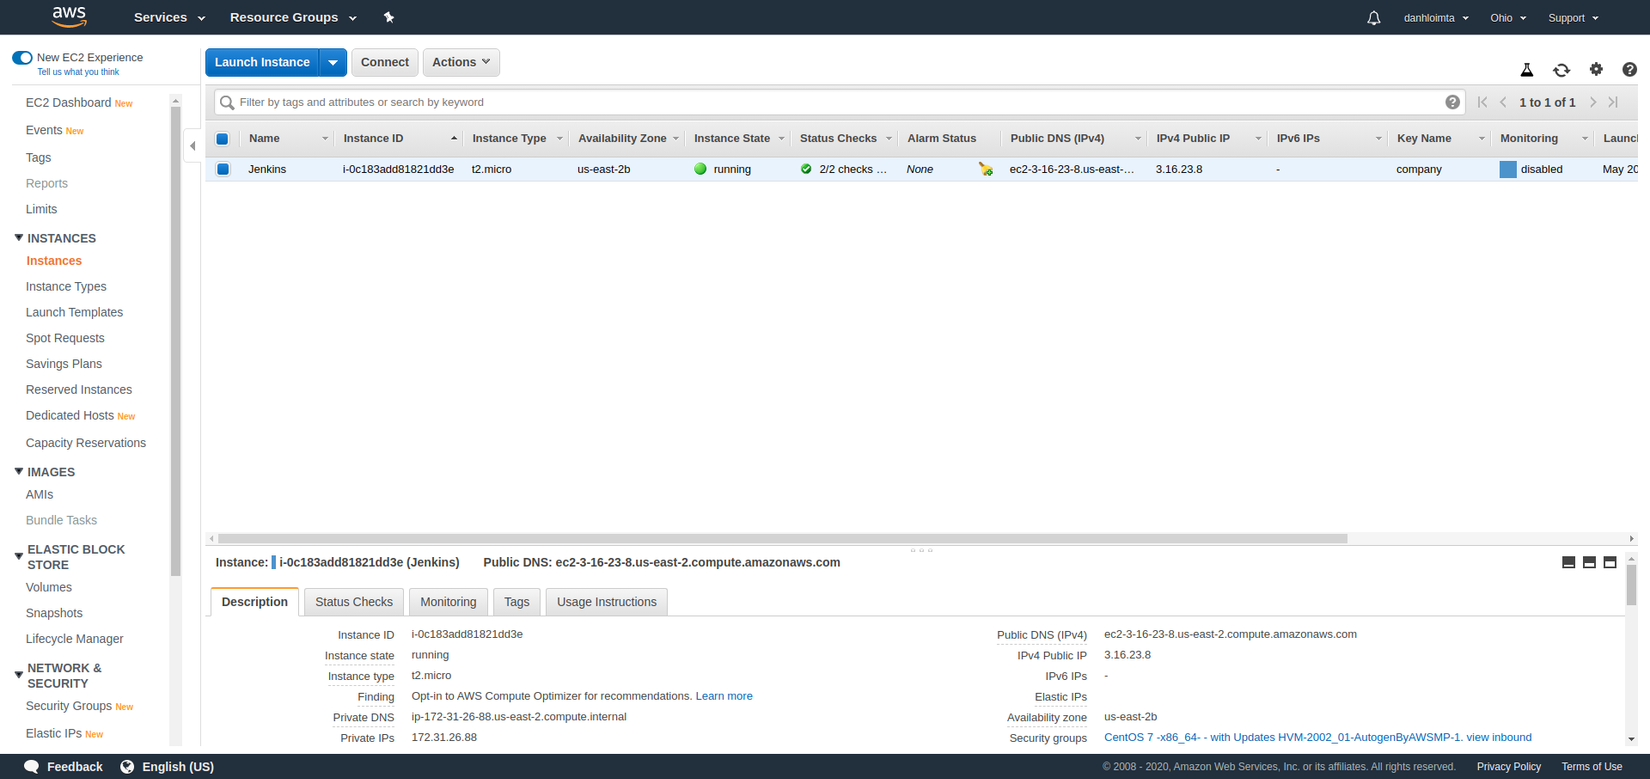This screenshot has width=1650, height=779.
Task: Click the language globe icon
Action: coord(127,767)
